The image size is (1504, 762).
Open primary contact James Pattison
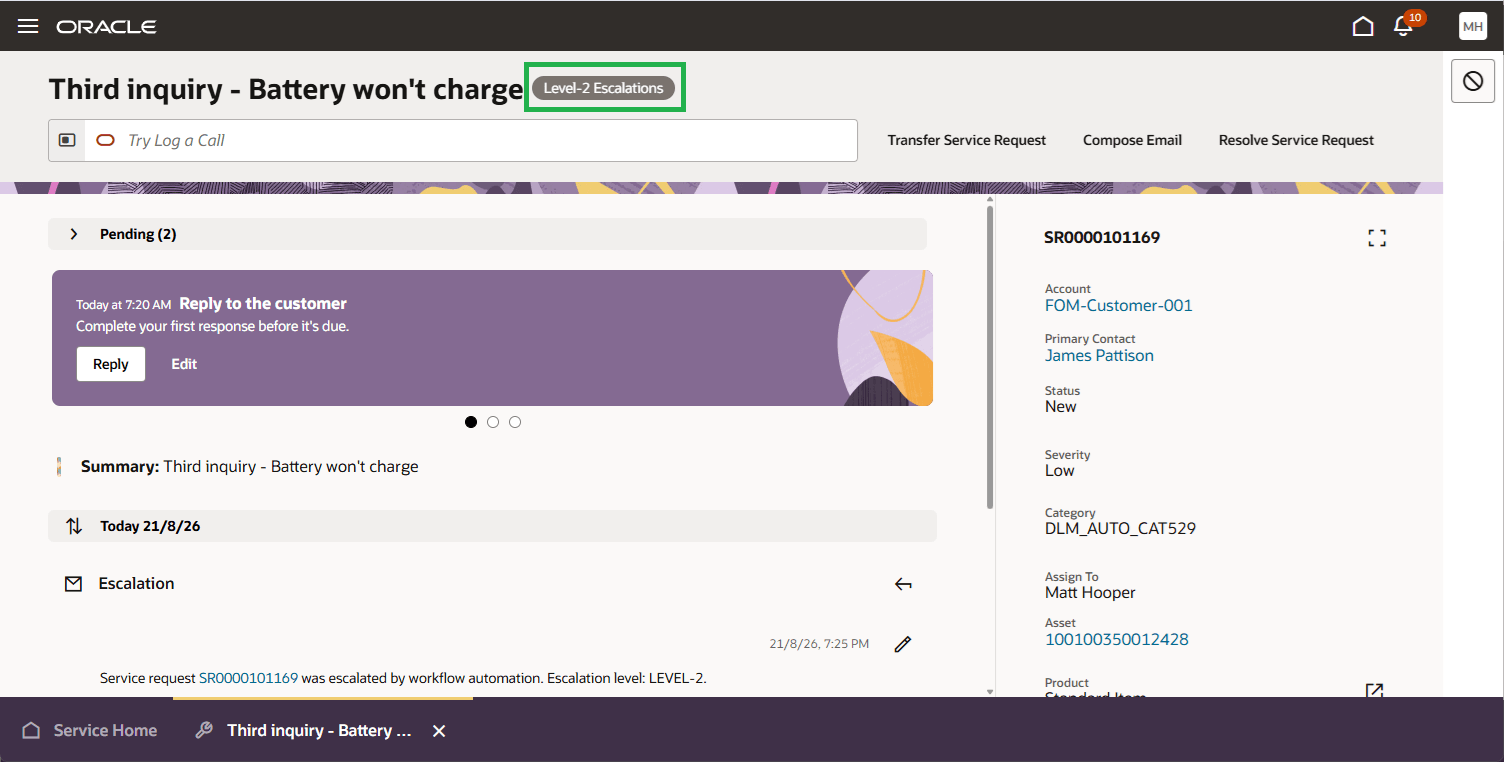click(1099, 356)
